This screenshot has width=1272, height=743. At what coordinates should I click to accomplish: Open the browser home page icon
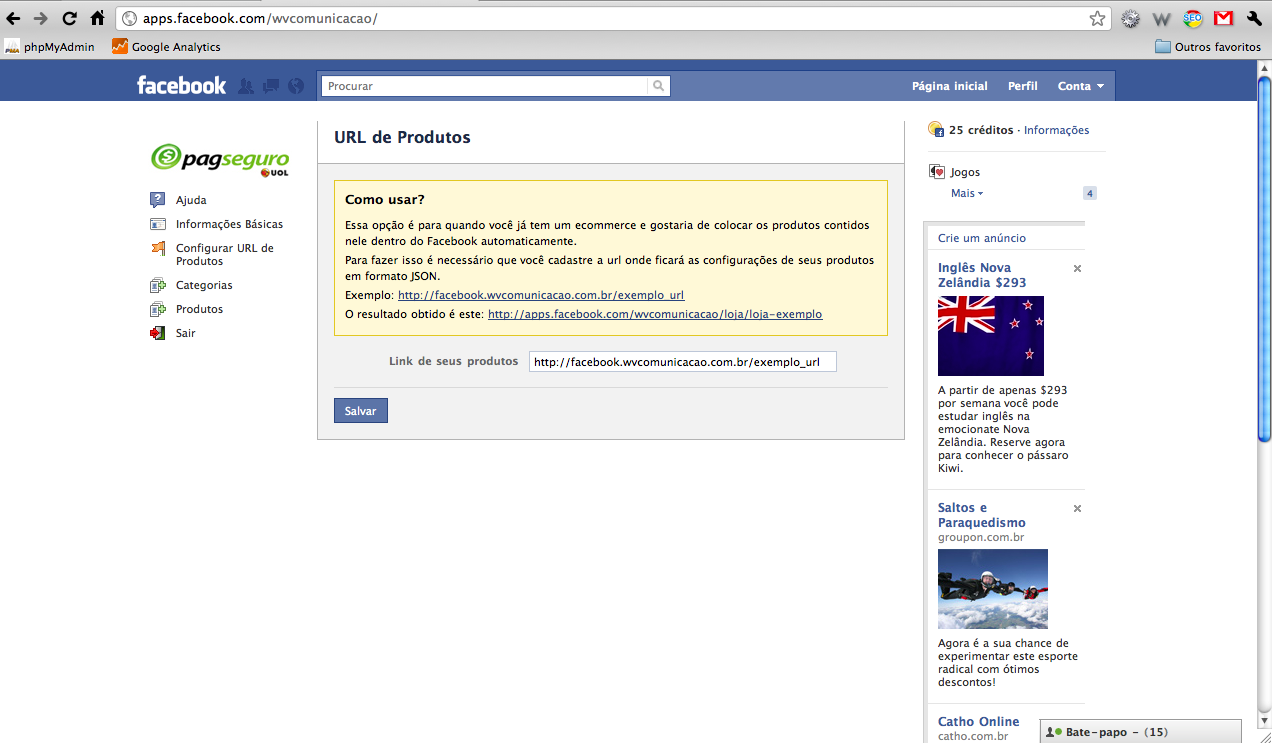point(97,18)
